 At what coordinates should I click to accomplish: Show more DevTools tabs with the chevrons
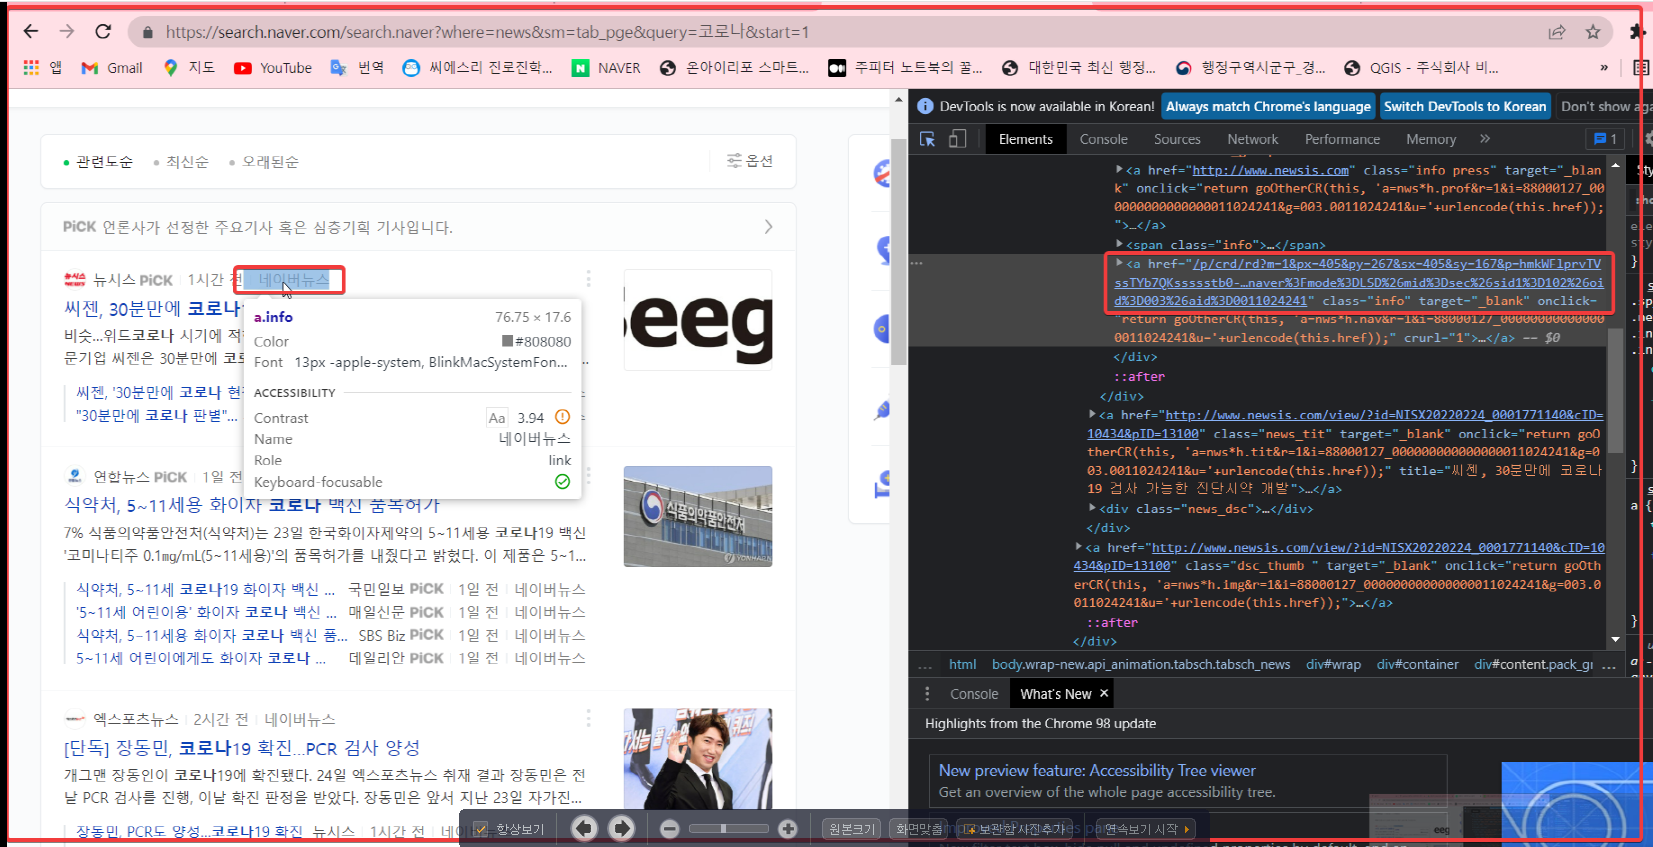coord(1485,139)
